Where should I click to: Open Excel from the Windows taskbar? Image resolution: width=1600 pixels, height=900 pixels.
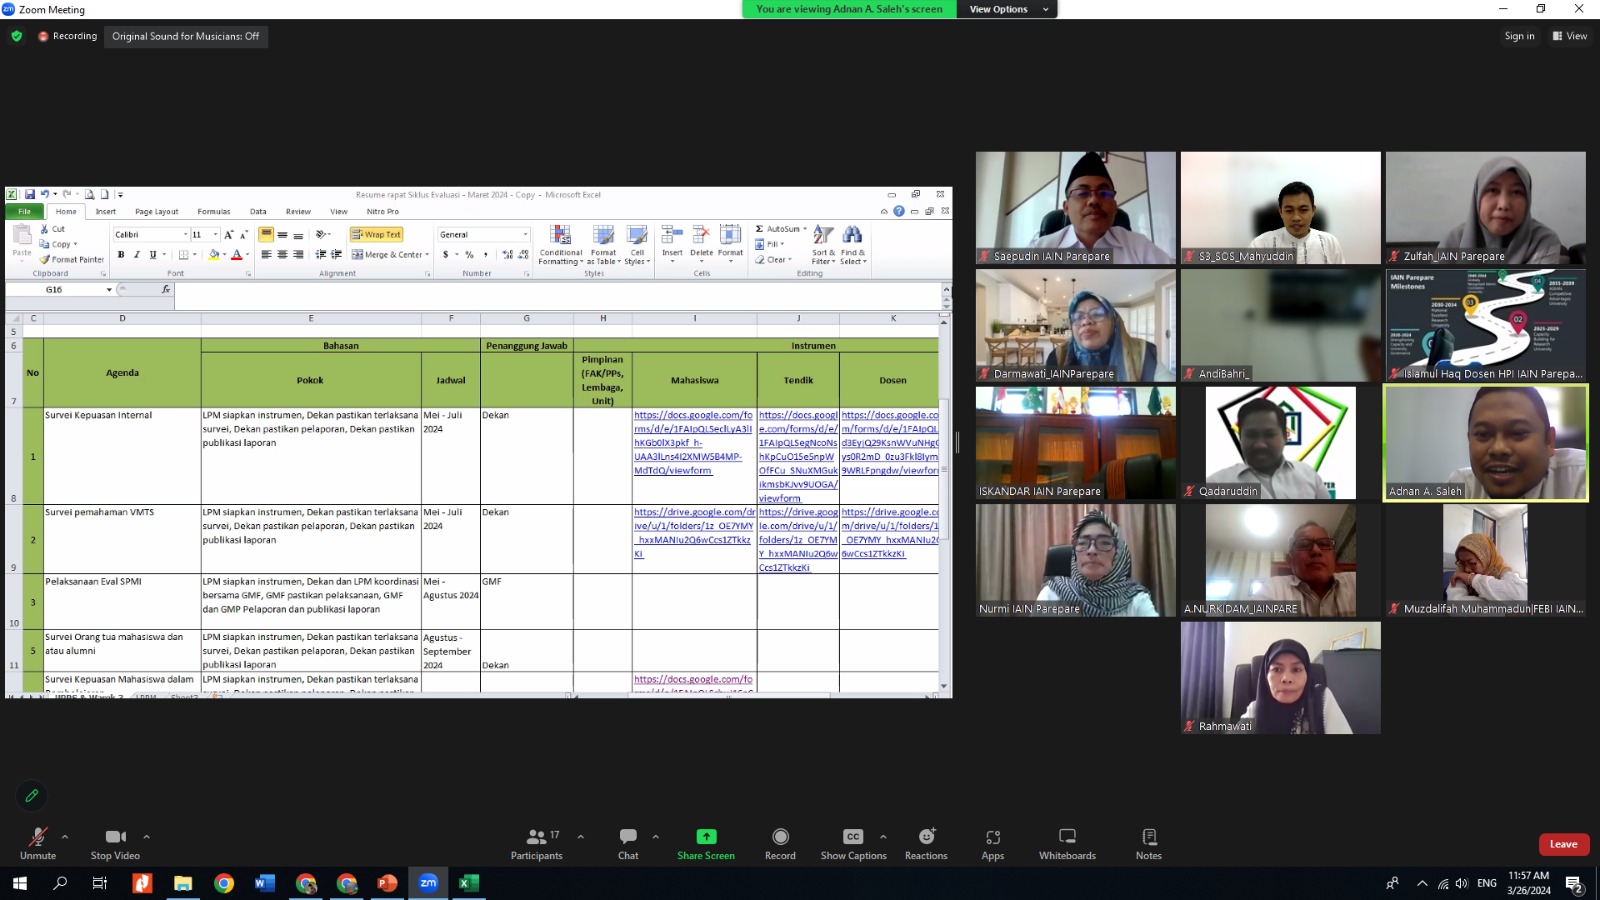468,883
